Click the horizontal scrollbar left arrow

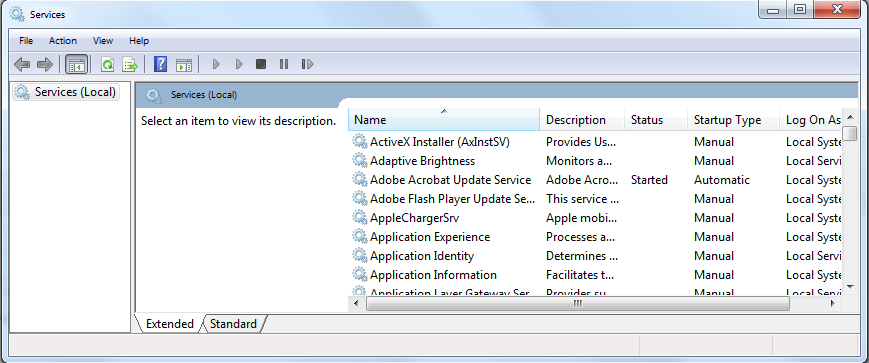pyautogui.click(x=356, y=303)
